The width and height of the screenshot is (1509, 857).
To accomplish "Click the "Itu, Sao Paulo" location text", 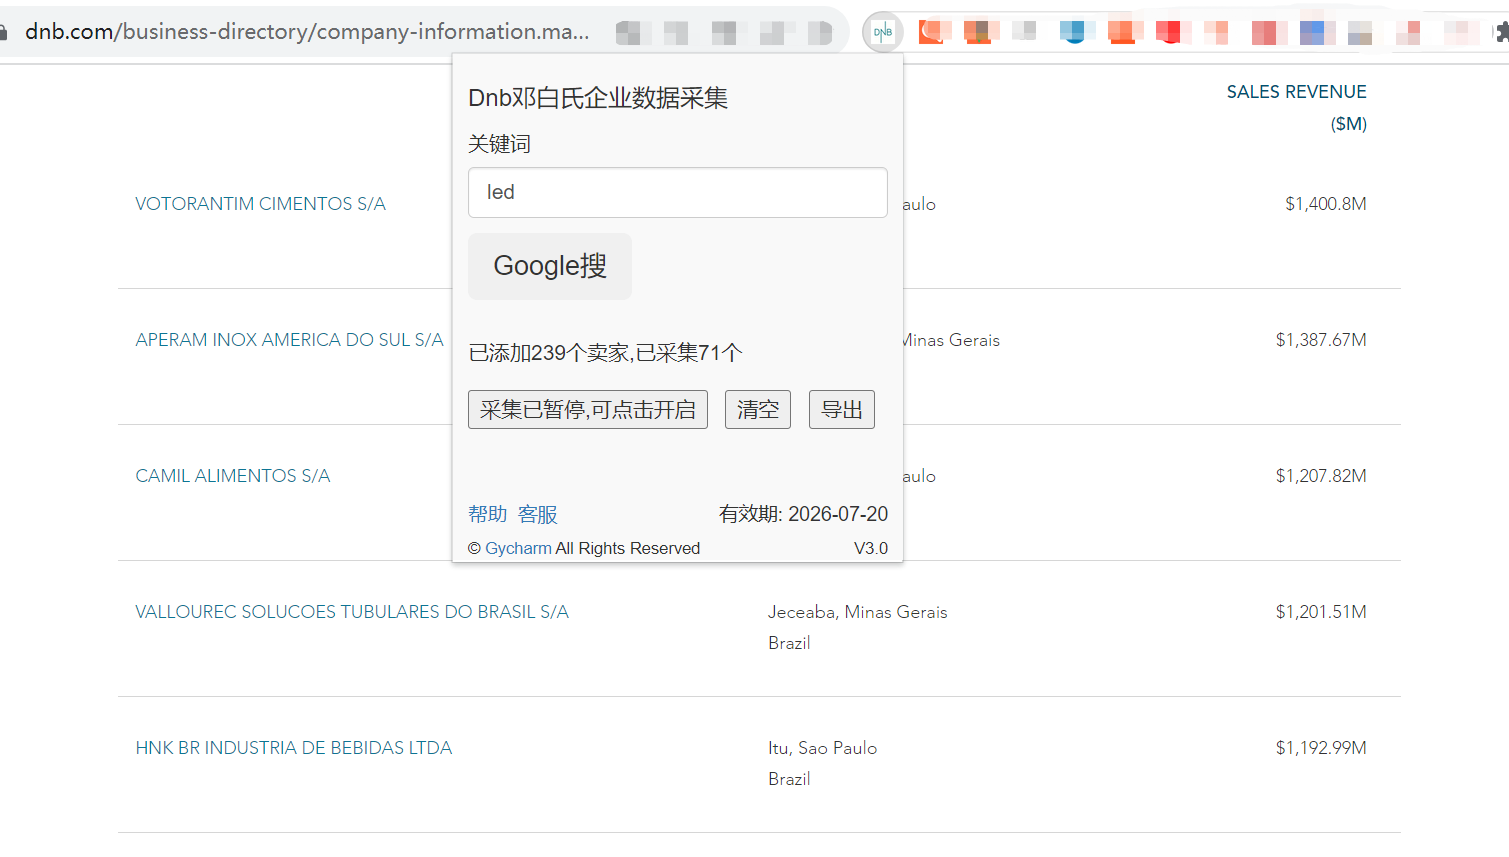I will [x=823, y=748].
